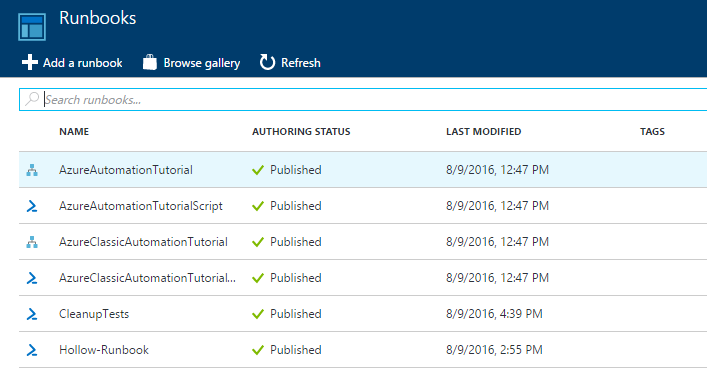Click the circular Refresh arrow icon
This screenshot has height=373, width=707.
tap(267, 62)
